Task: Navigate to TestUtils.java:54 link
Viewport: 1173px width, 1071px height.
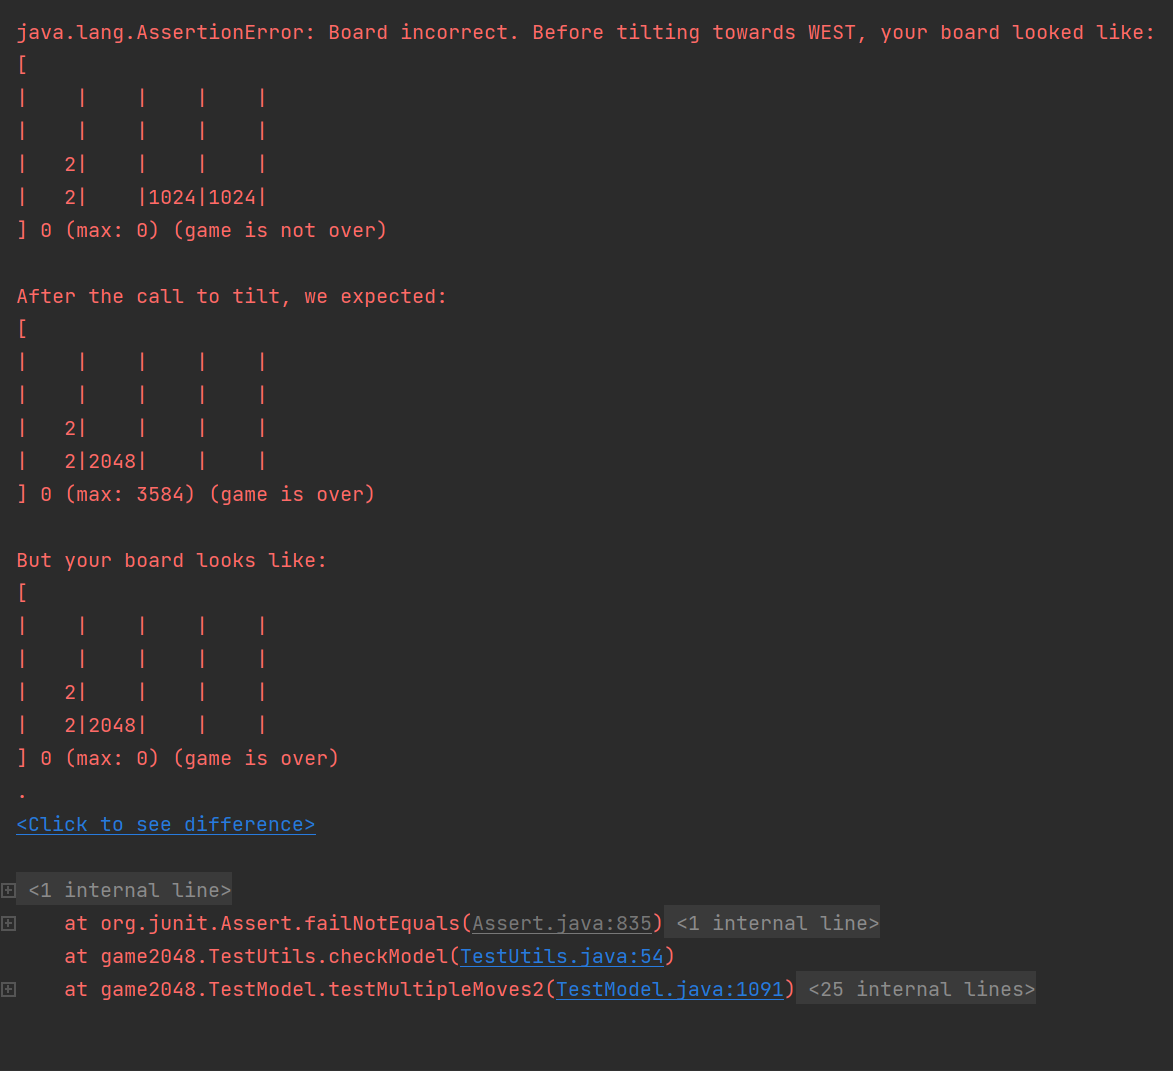Action: click(x=562, y=956)
